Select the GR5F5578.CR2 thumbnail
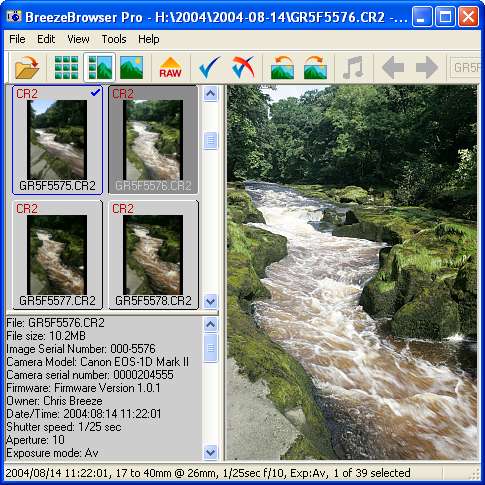485x485 pixels. (x=153, y=255)
